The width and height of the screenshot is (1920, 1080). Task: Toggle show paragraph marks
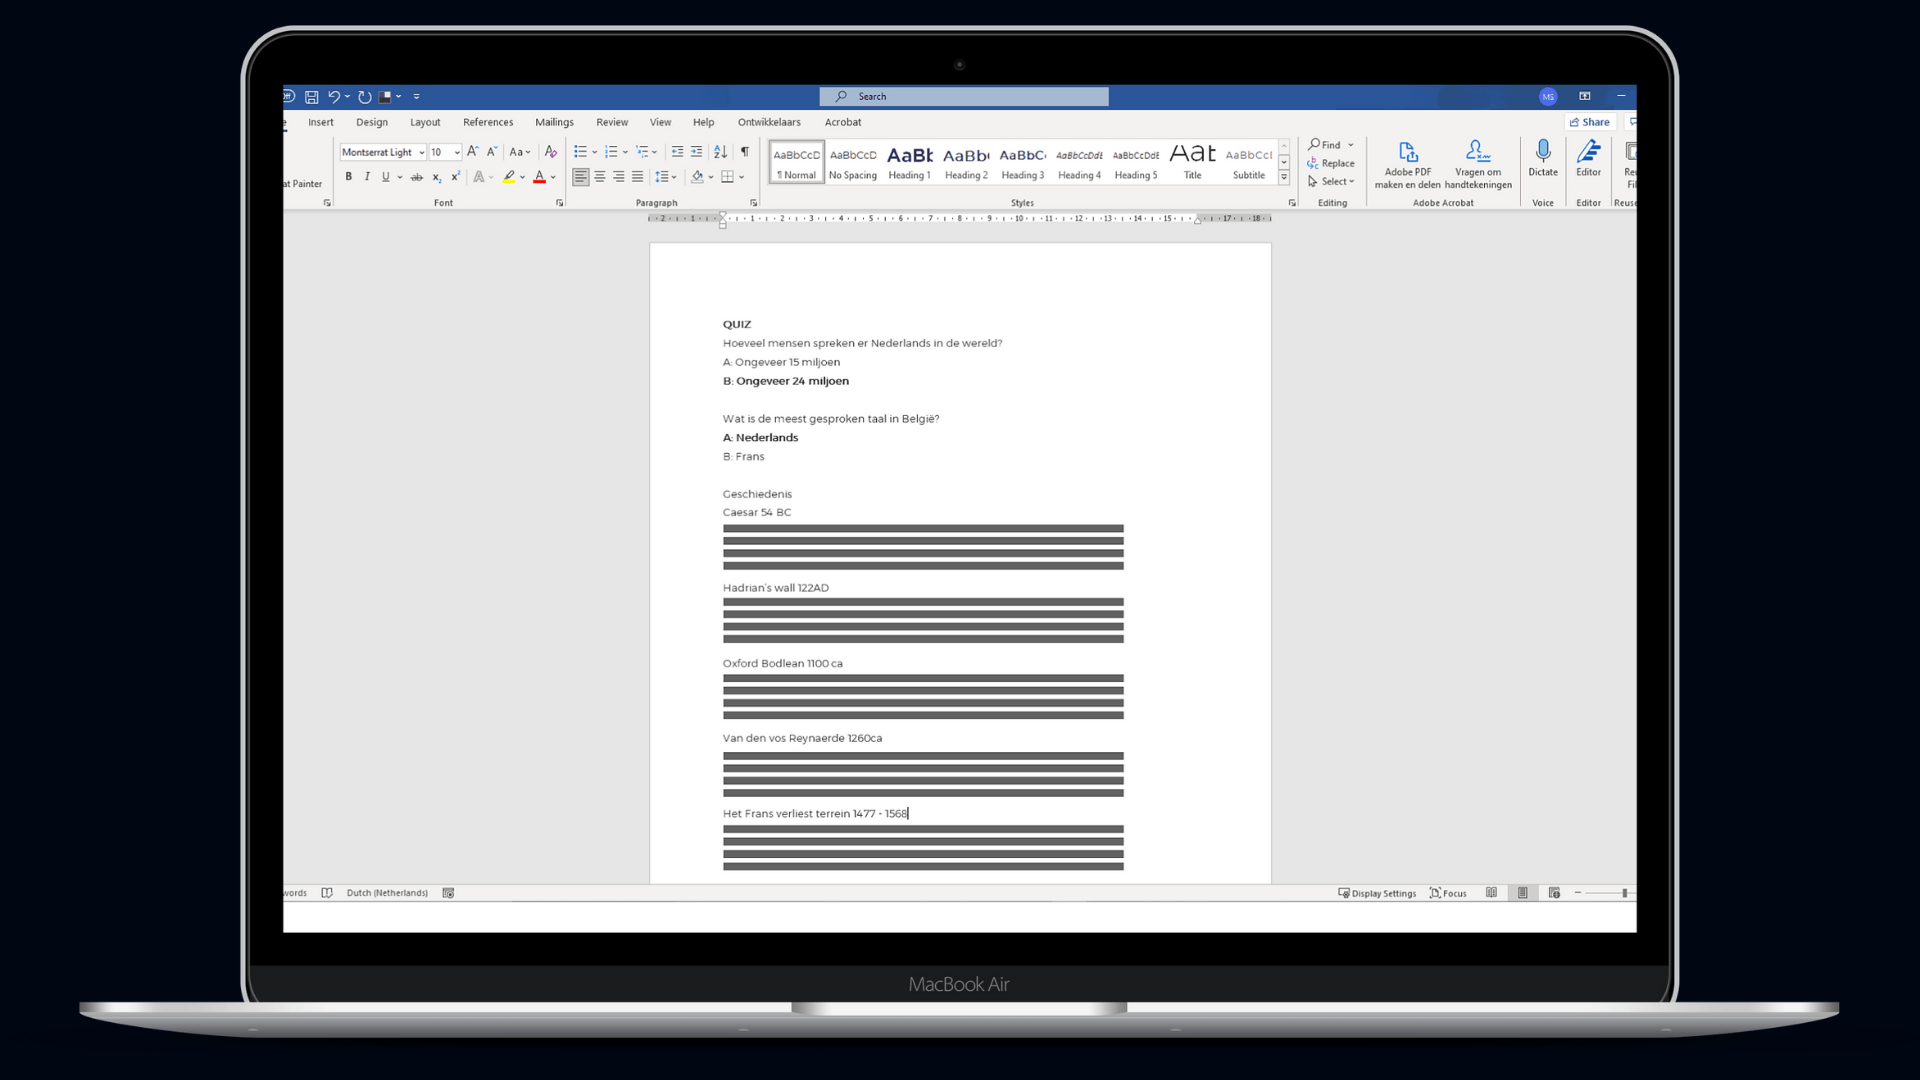[744, 152]
